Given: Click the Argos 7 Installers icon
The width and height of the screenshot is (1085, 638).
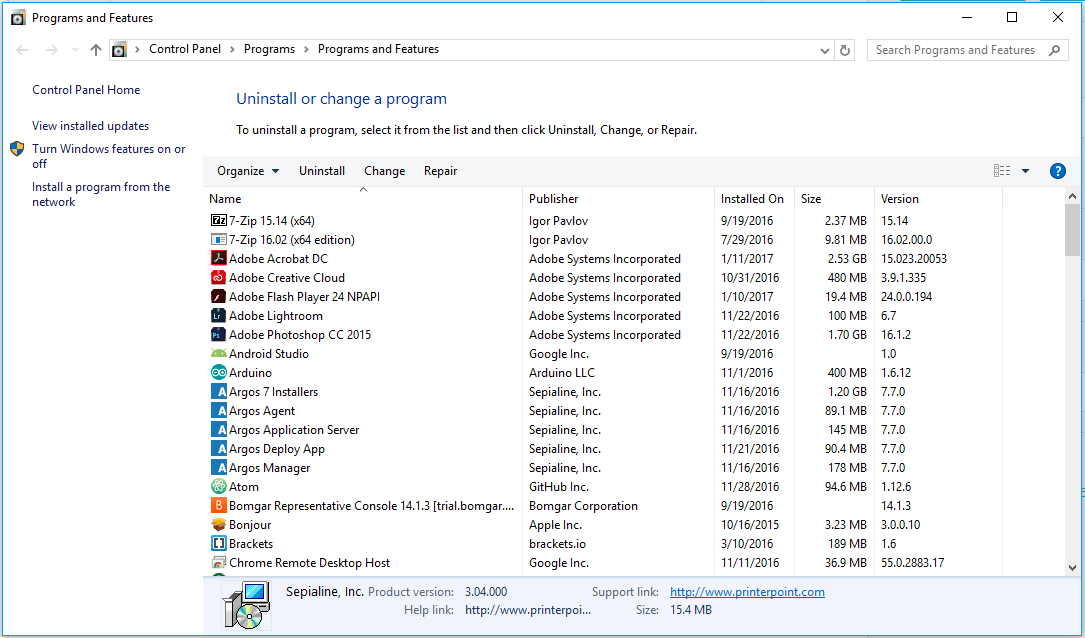Looking at the screenshot, I should tap(218, 392).
